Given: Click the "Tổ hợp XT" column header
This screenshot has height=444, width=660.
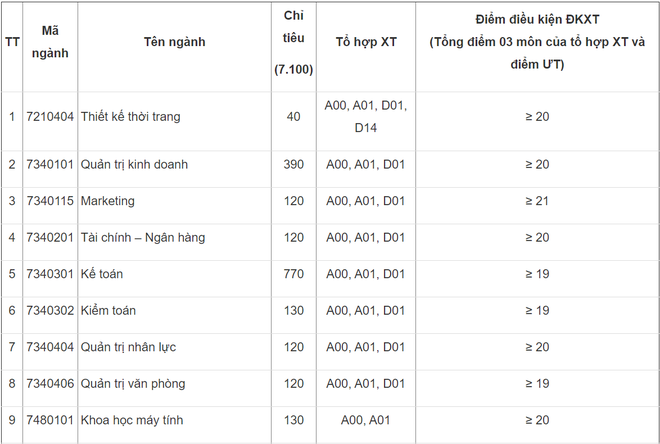Looking at the screenshot, I should point(365,42).
